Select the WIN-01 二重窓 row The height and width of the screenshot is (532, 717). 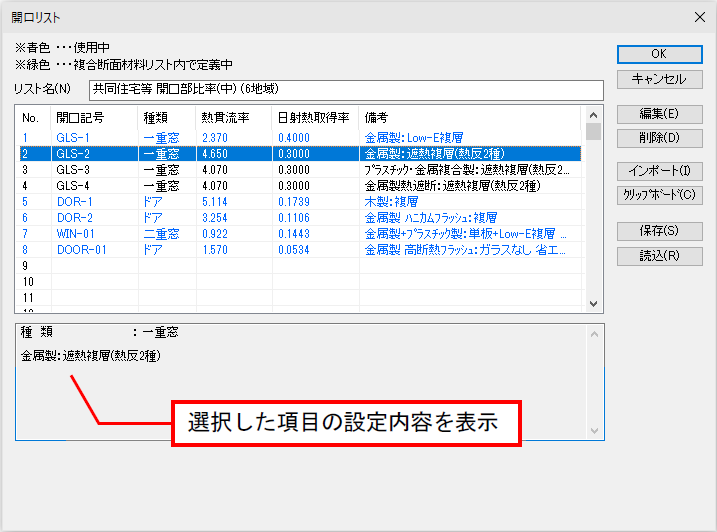pos(300,234)
